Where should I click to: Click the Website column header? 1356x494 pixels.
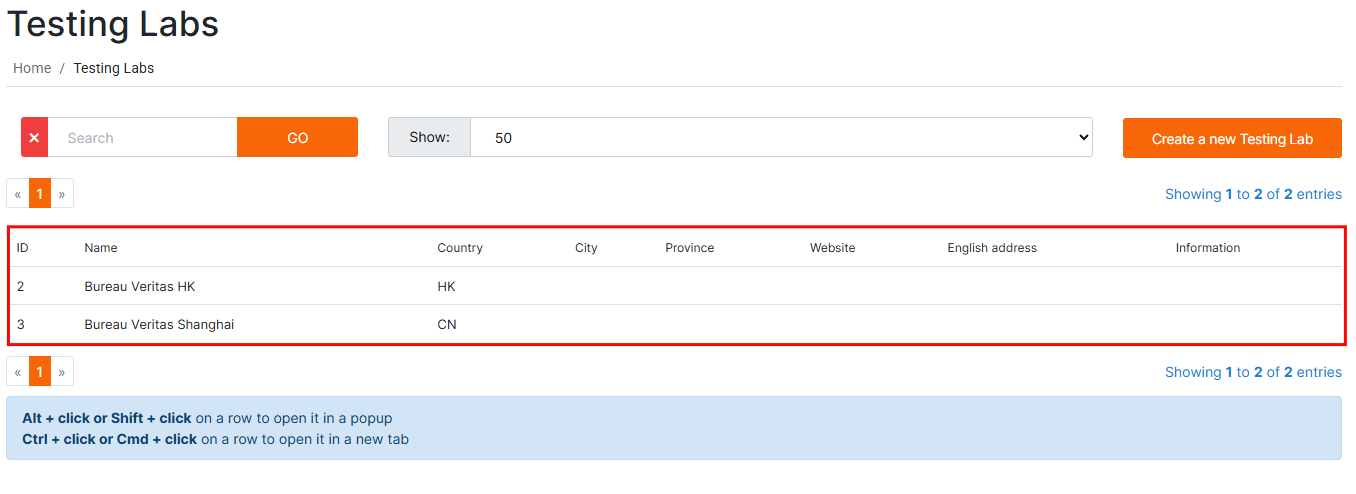pos(832,248)
